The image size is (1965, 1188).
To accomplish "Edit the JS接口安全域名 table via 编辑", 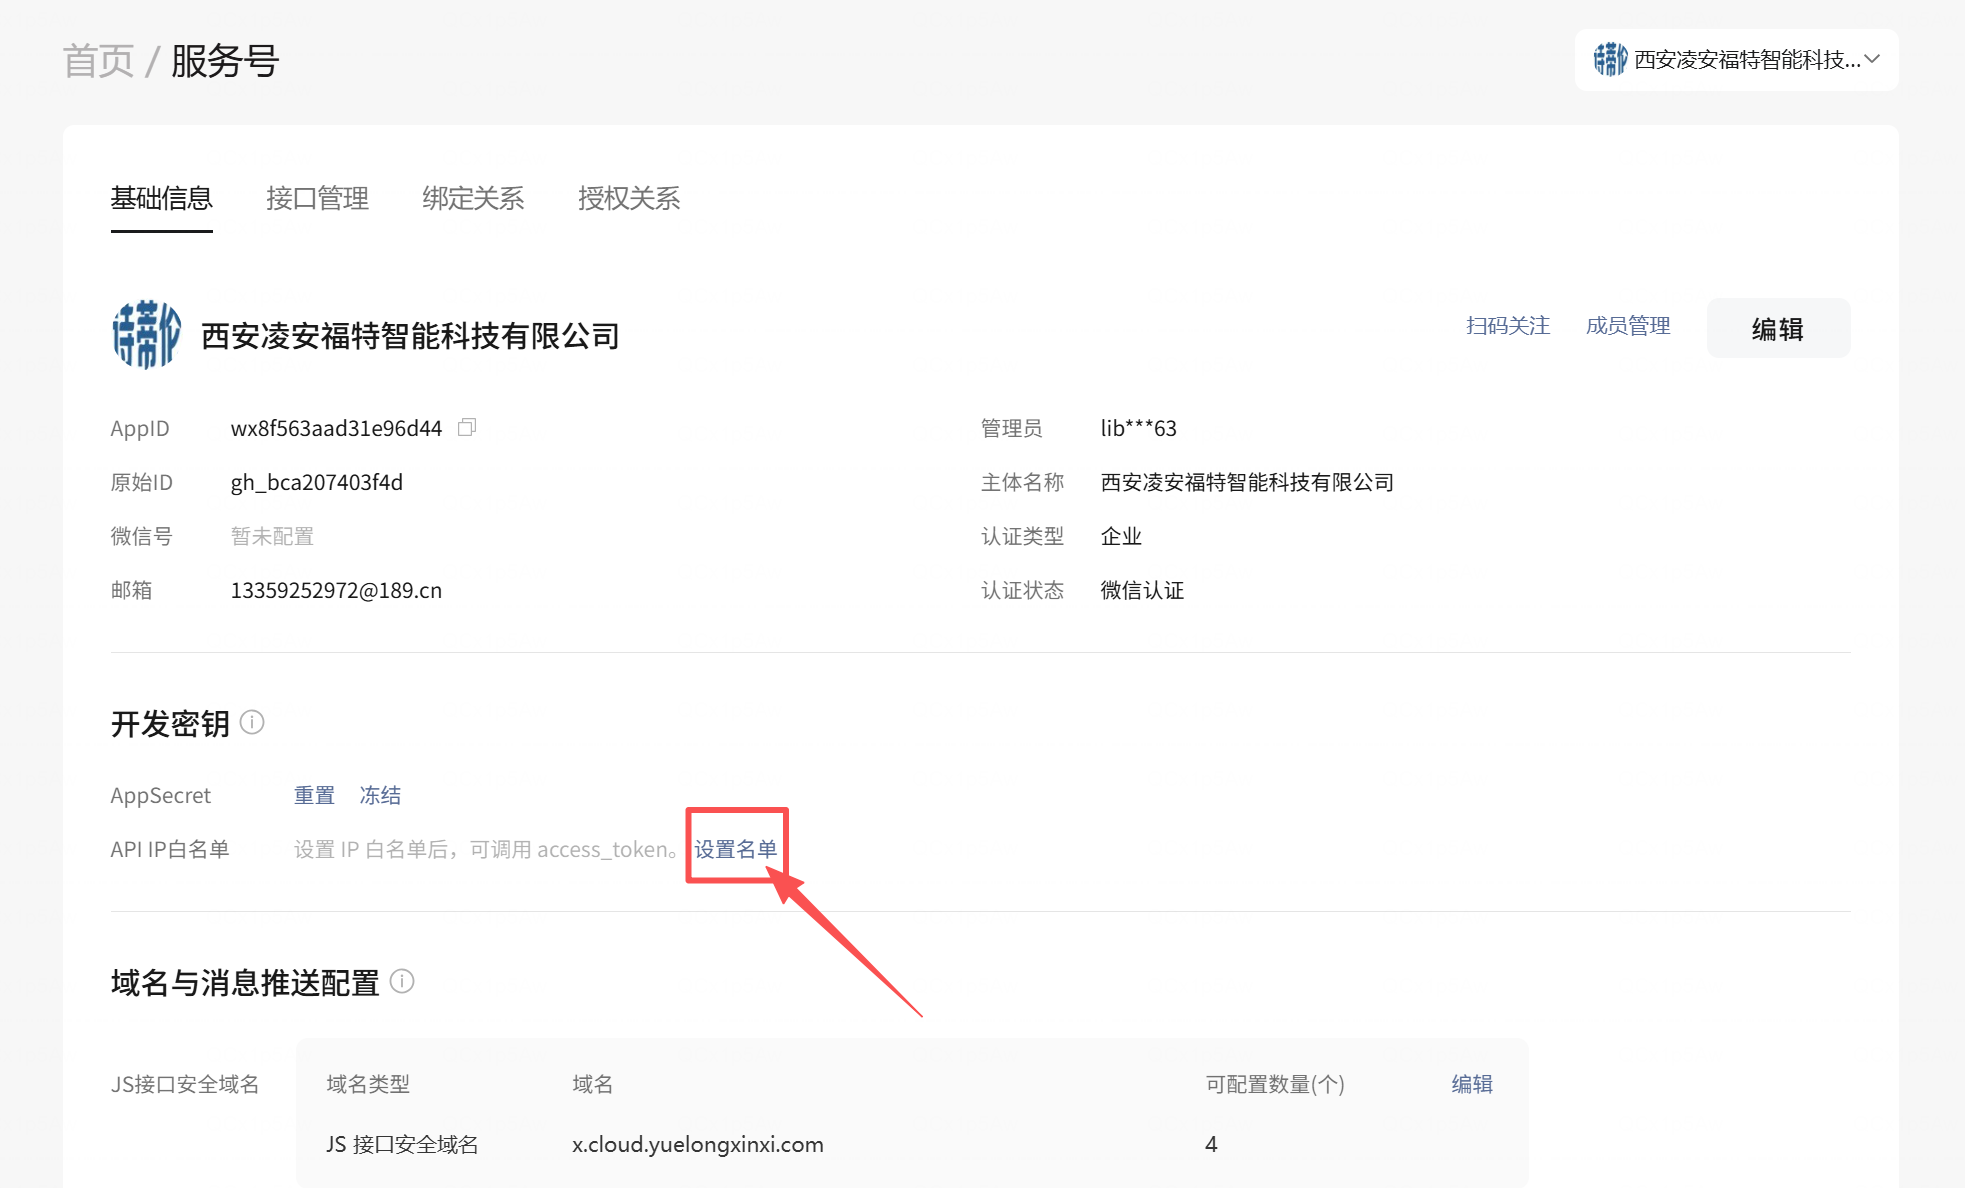I will coord(1472,1084).
